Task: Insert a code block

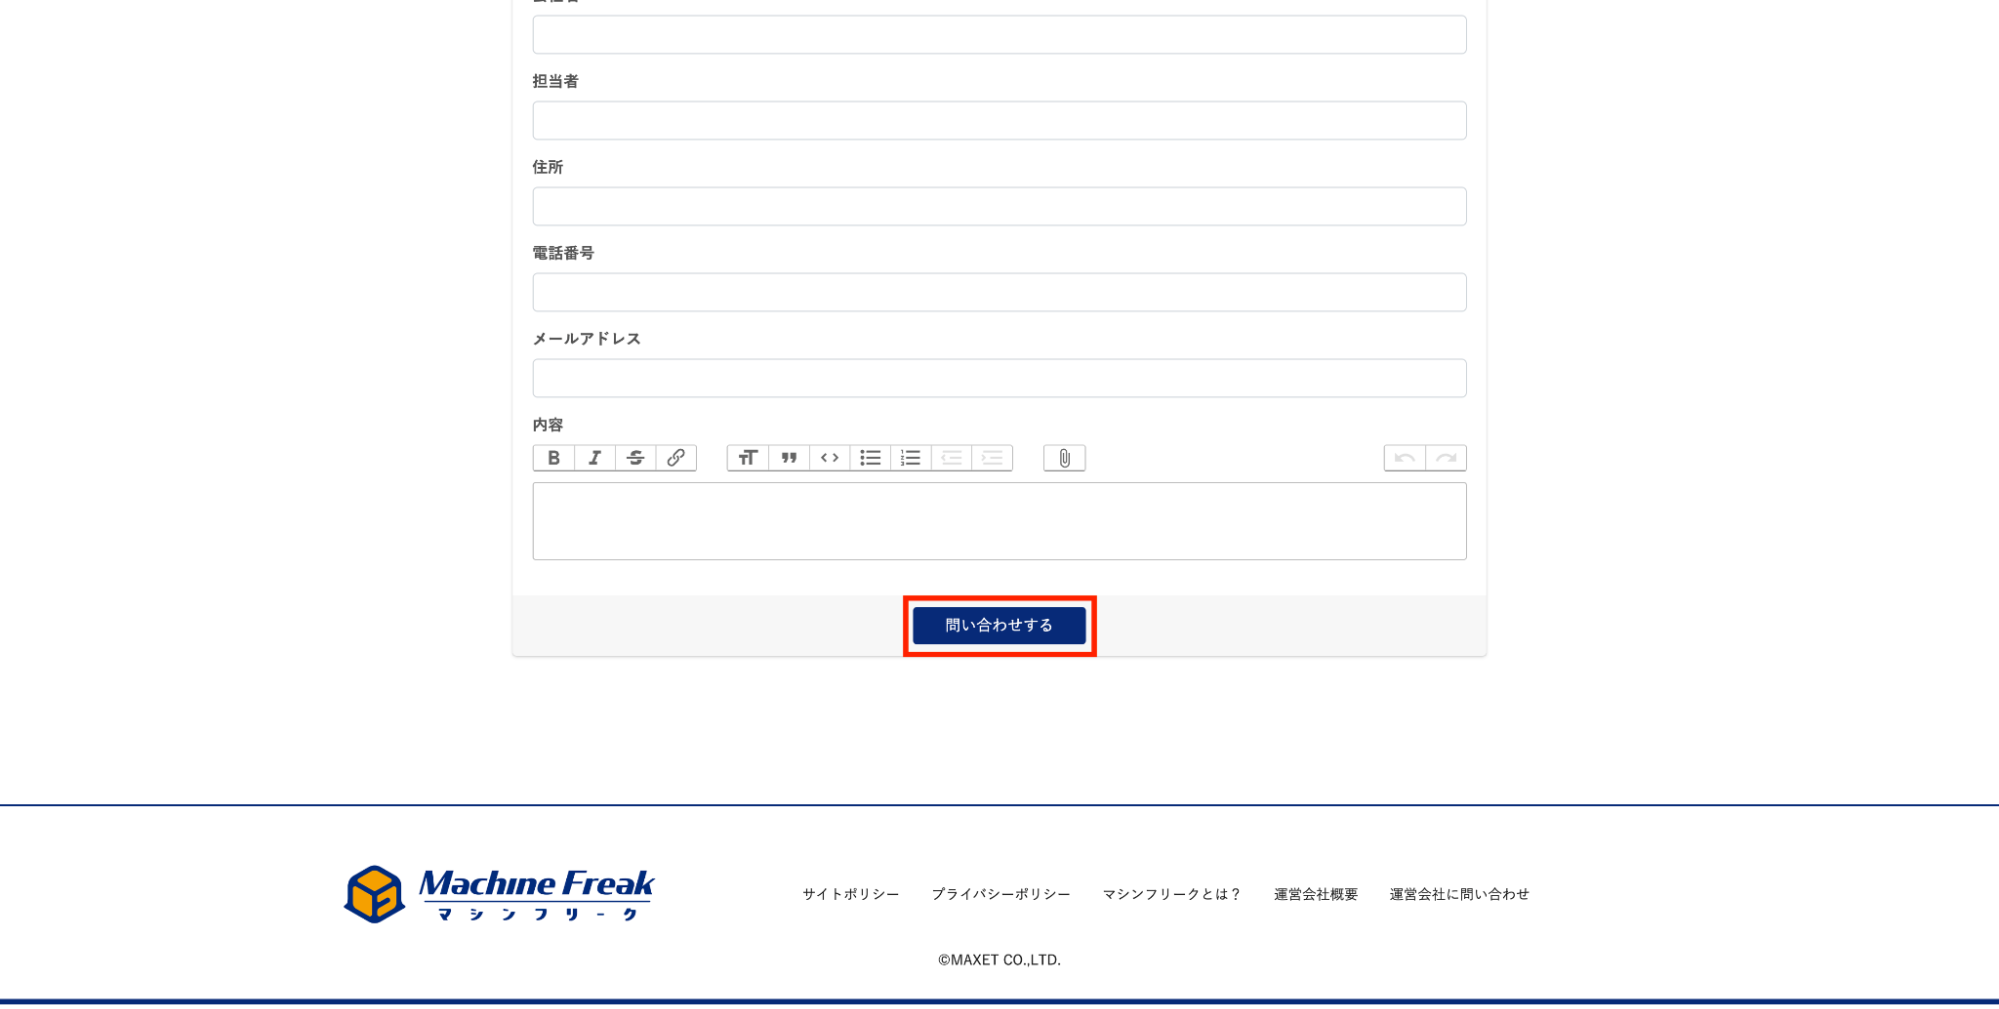Action: click(829, 458)
